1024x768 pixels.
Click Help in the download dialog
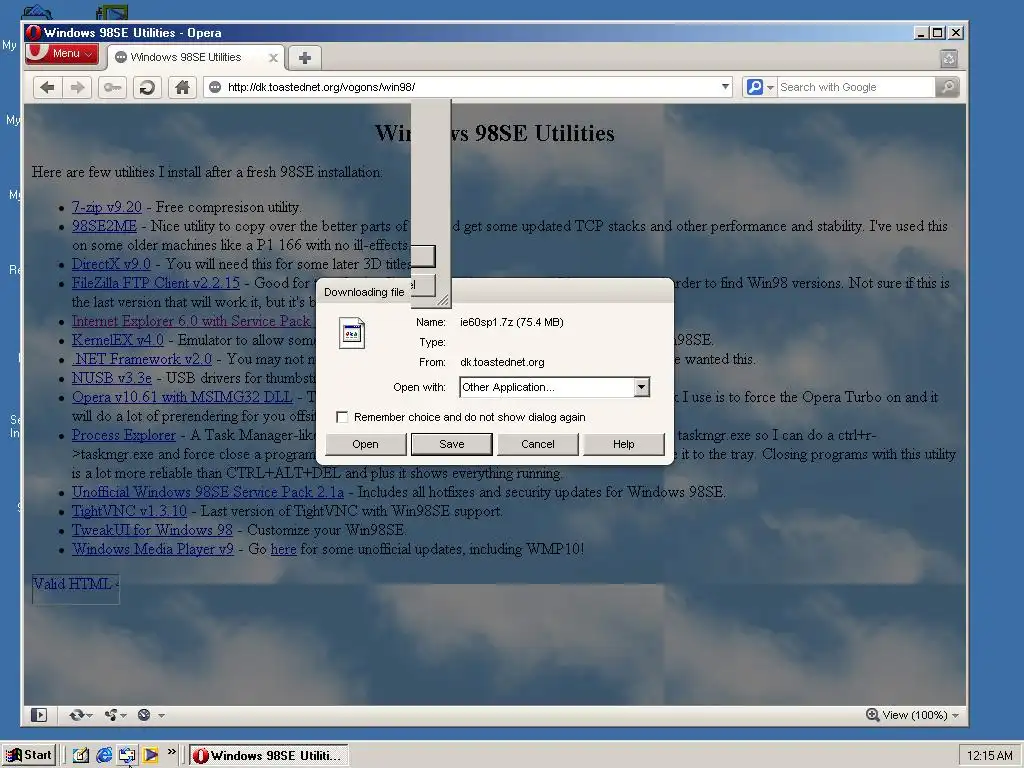pyautogui.click(x=624, y=444)
